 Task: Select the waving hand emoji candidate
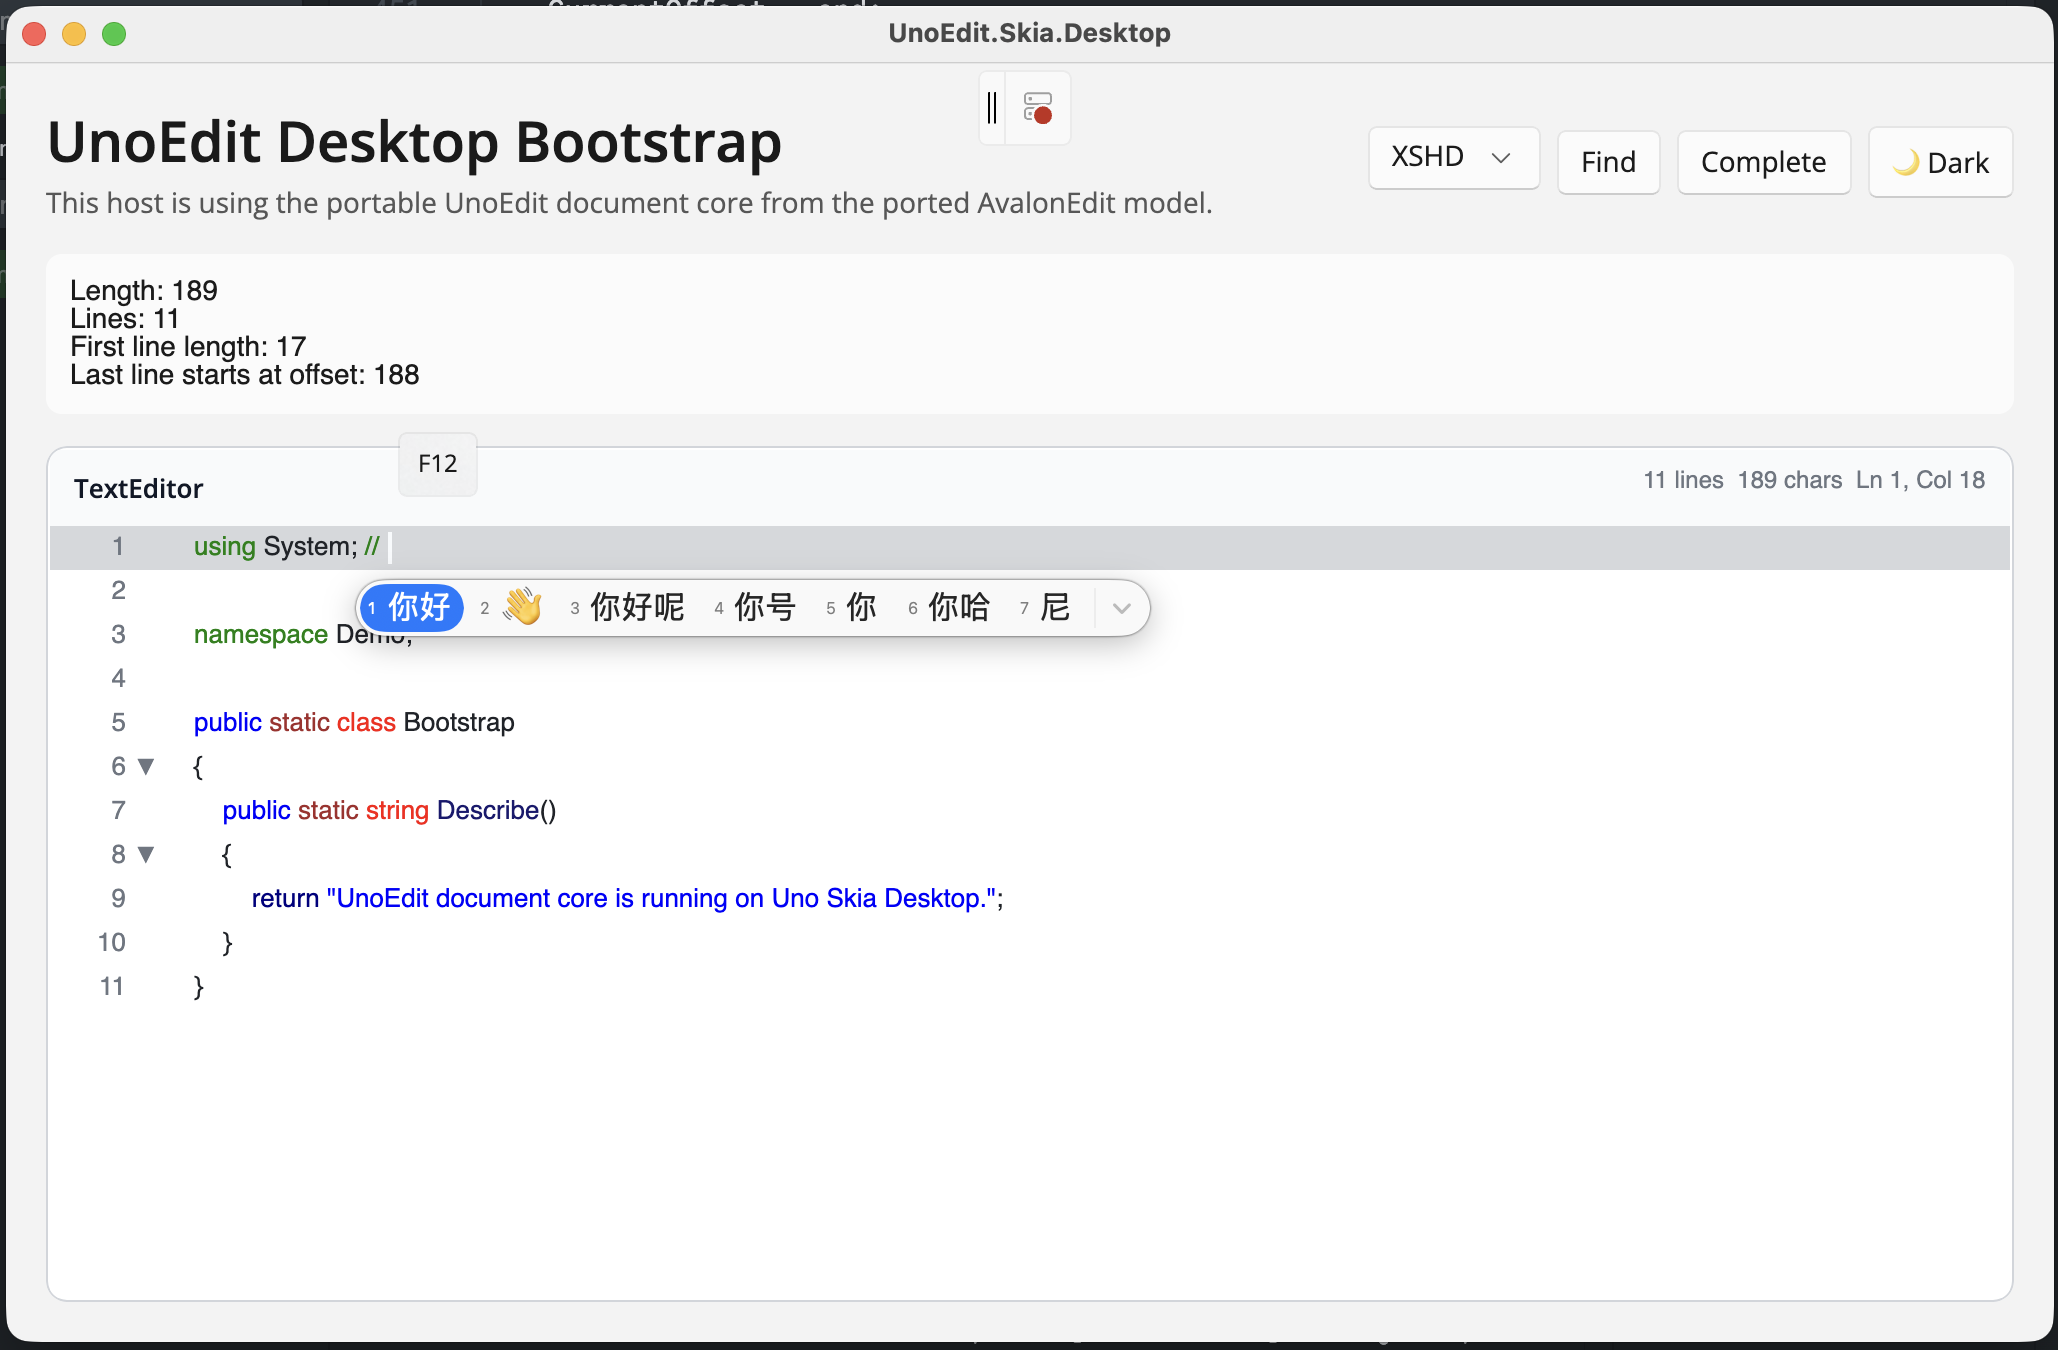512,607
